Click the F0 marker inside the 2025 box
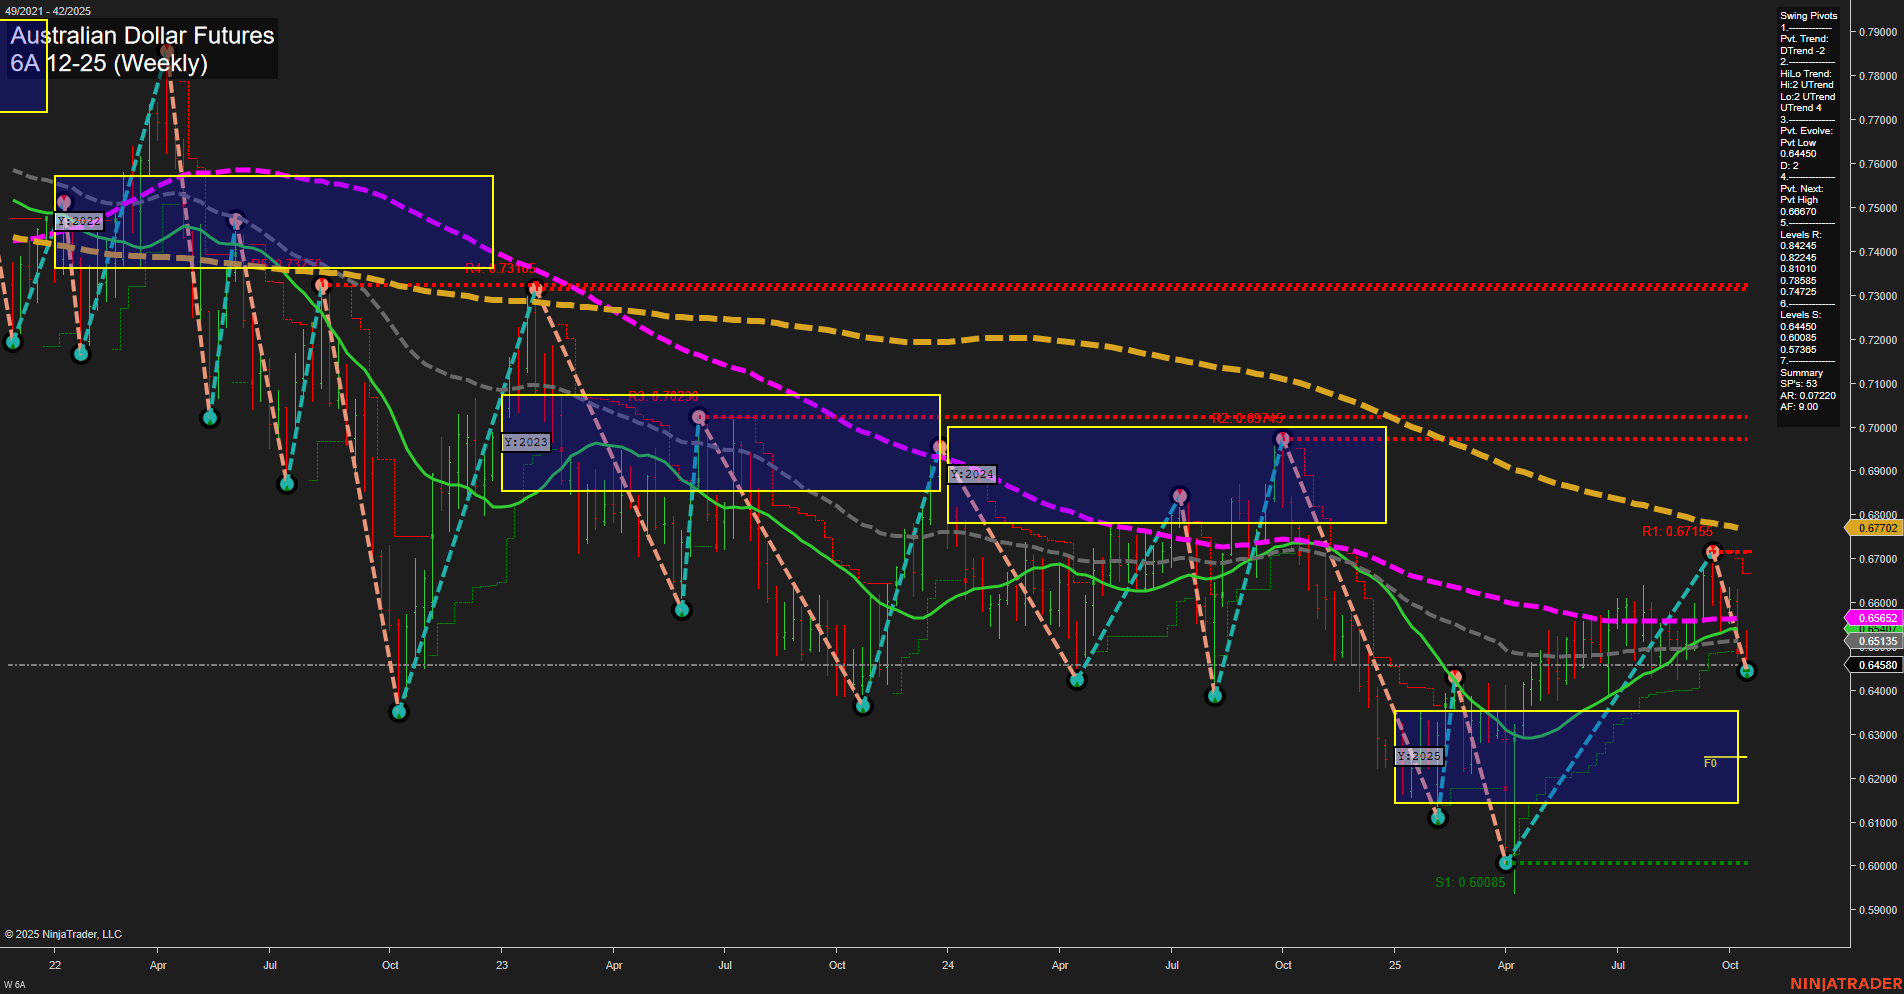The image size is (1904, 994). click(x=1711, y=761)
